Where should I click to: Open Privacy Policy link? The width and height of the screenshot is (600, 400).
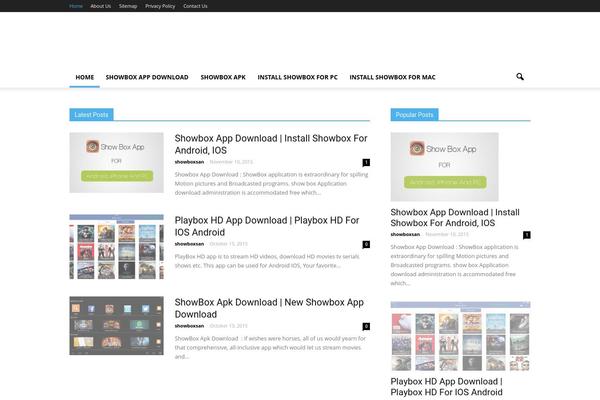point(160,6)
